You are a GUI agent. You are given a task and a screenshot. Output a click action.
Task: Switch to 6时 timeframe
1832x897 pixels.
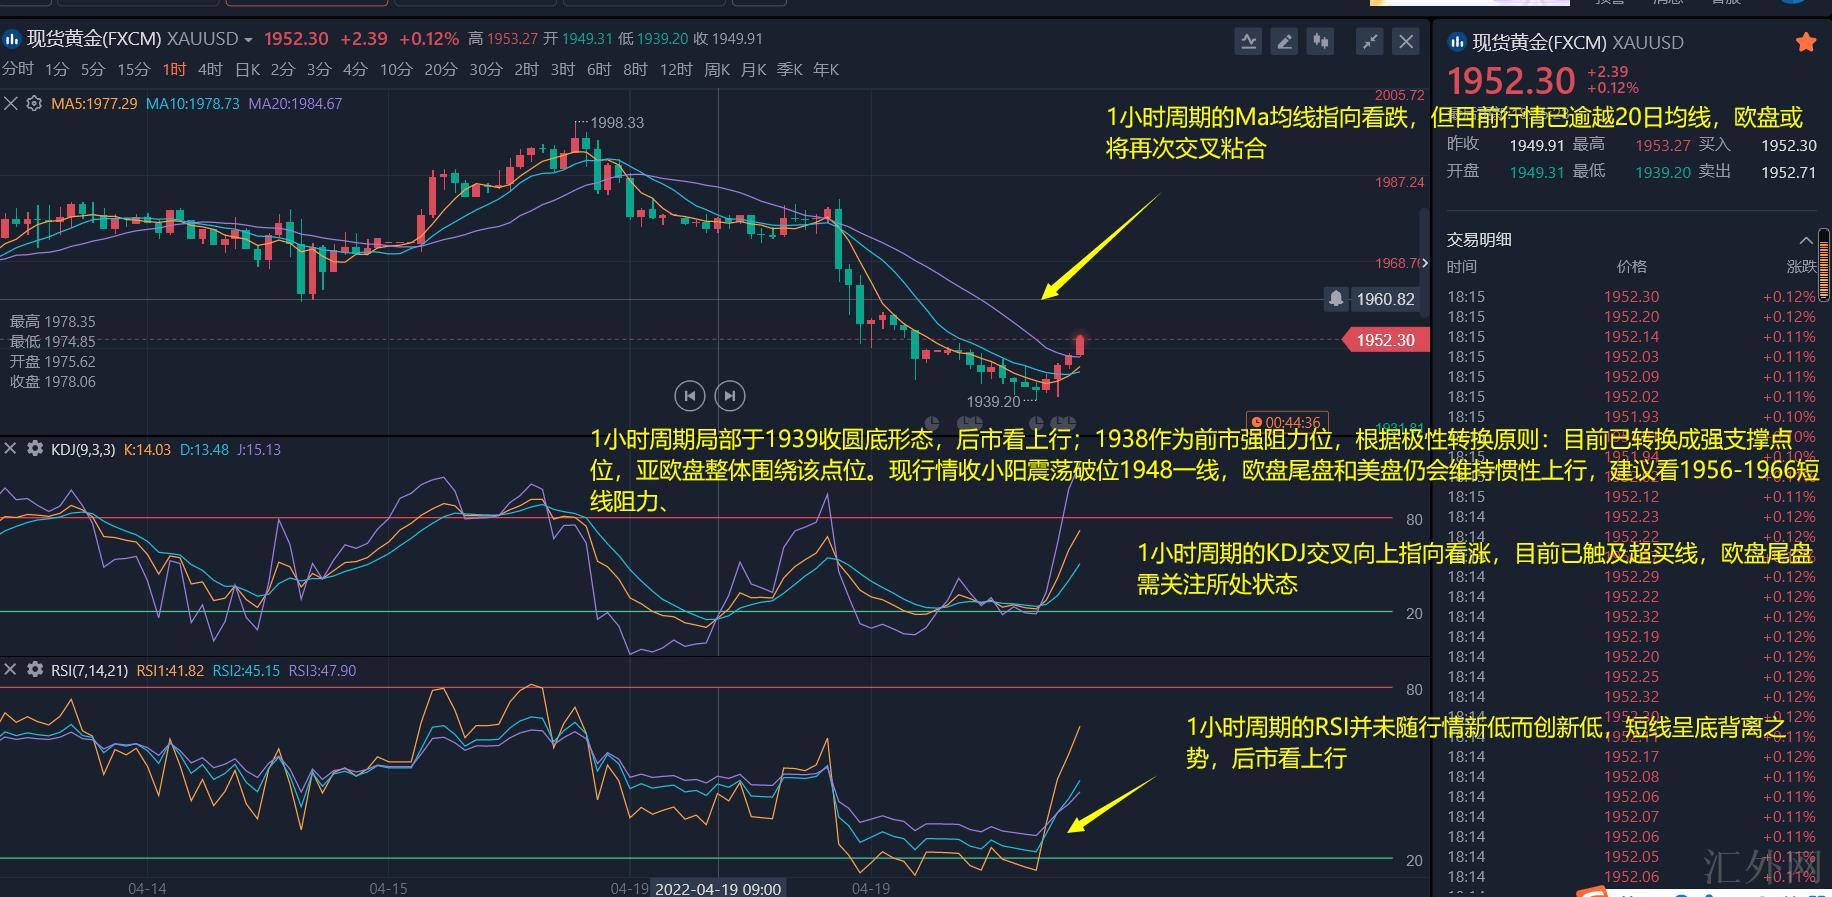[x=599, y=69]
